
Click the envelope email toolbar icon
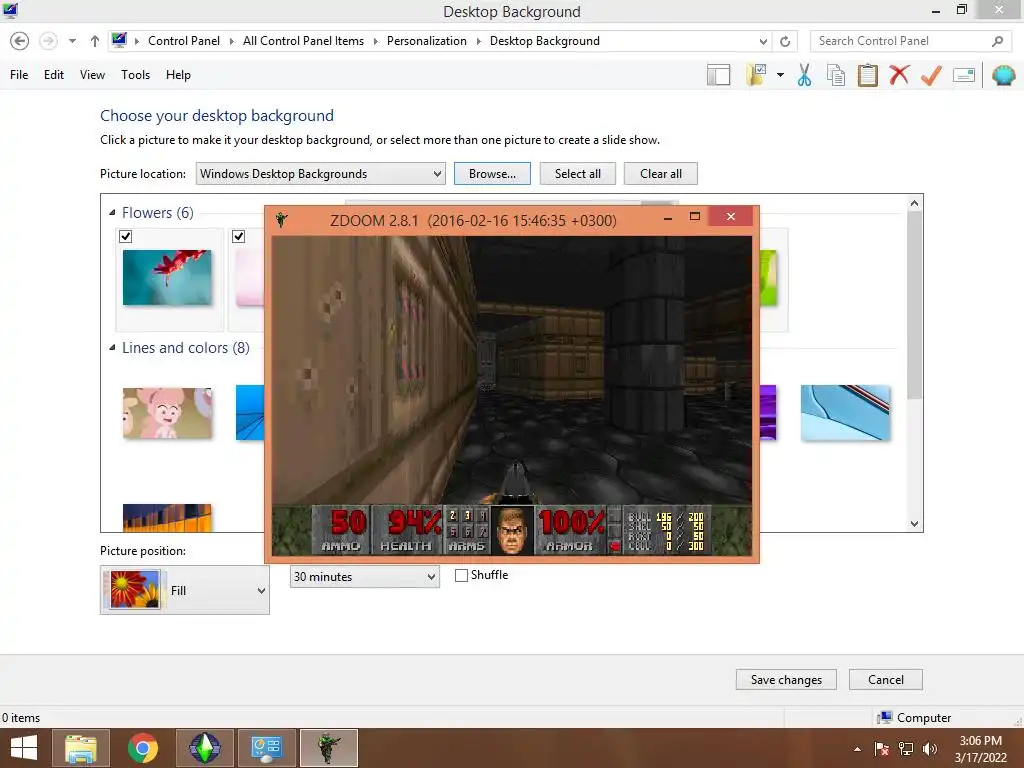[964, 75]
